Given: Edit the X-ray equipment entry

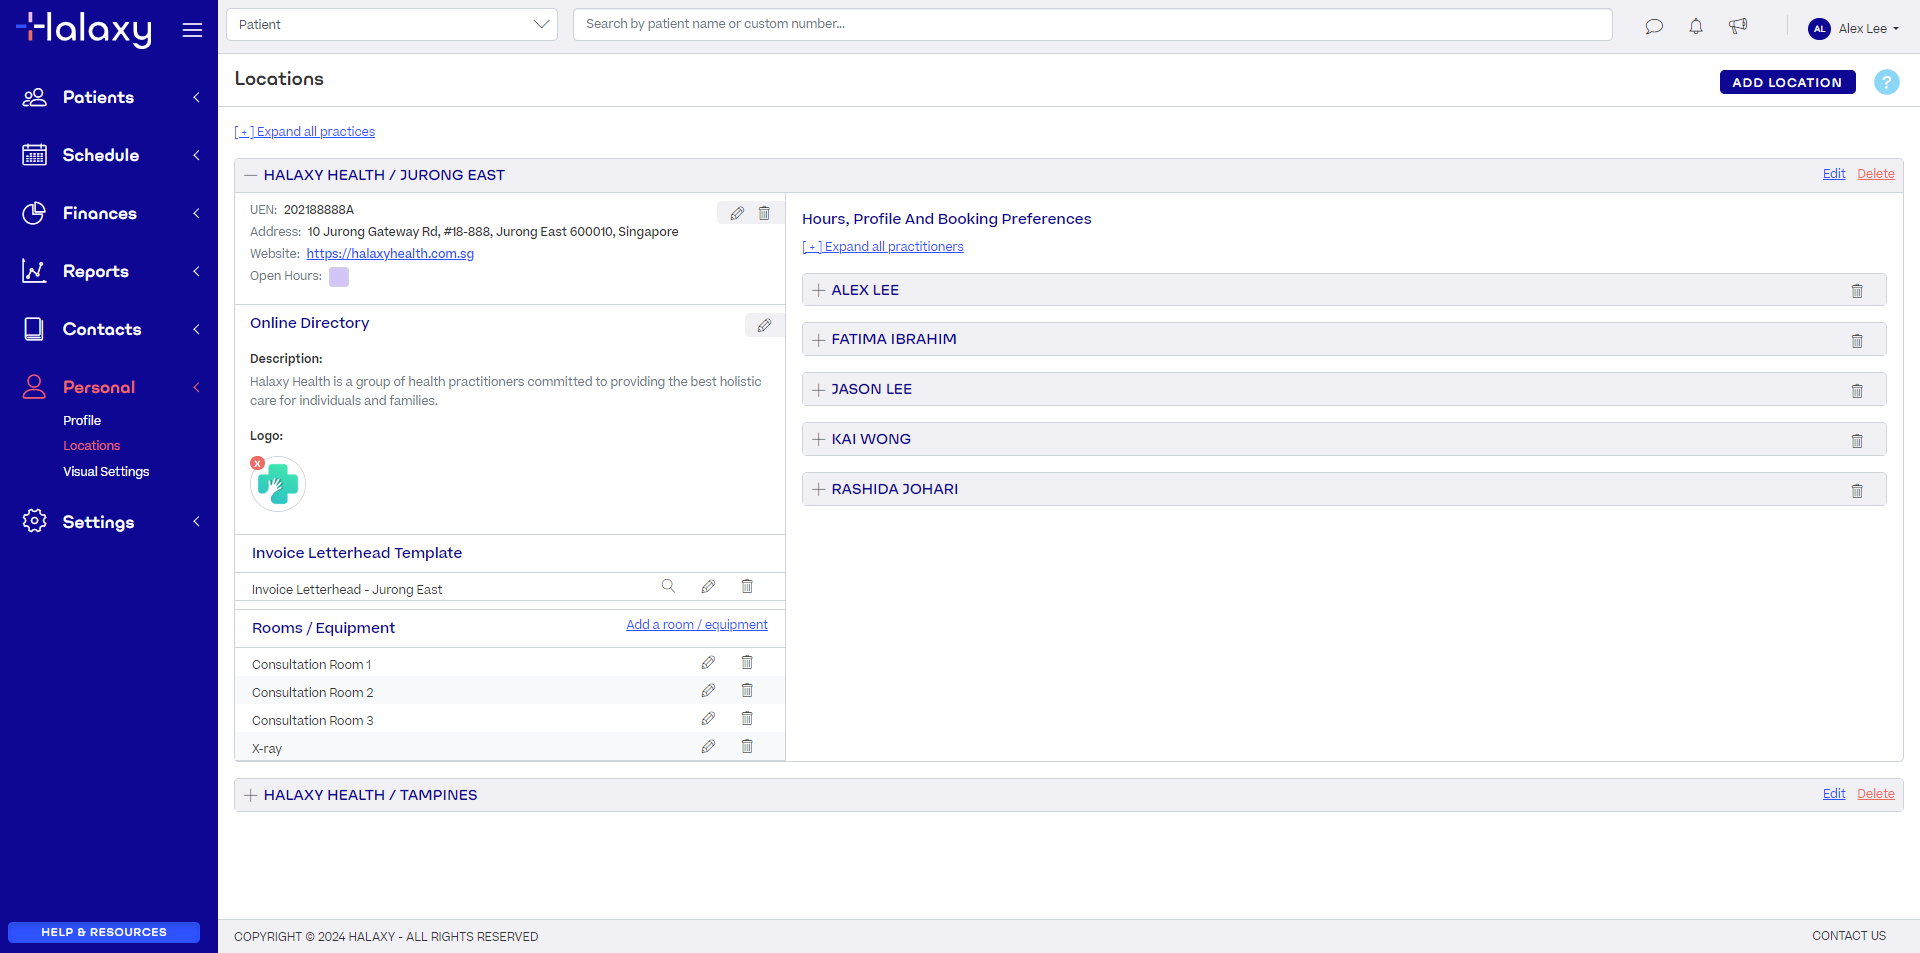Looking at the screenshot, I should [708, 746].
